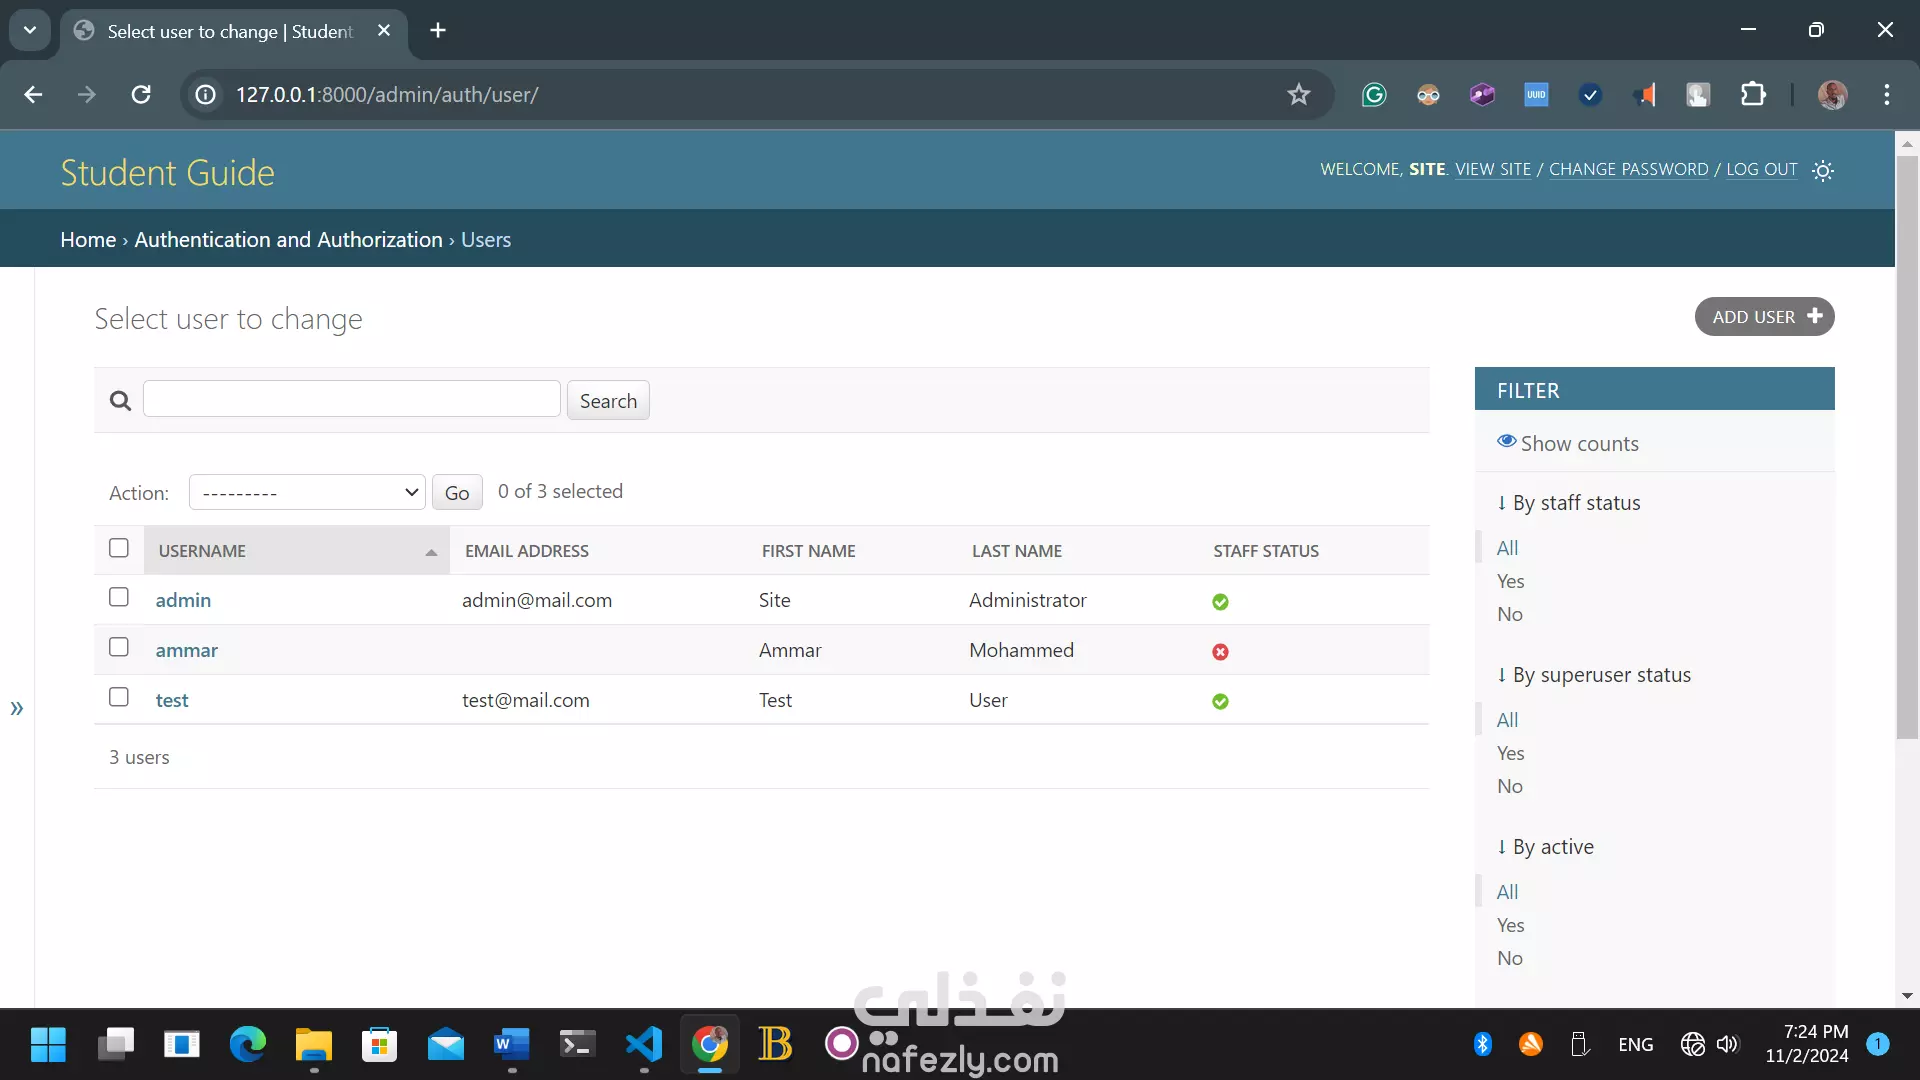The height and width of the screenshot is (1080, 1920).
Task: Toggle the select-all users checkbox
Action: 119,548
